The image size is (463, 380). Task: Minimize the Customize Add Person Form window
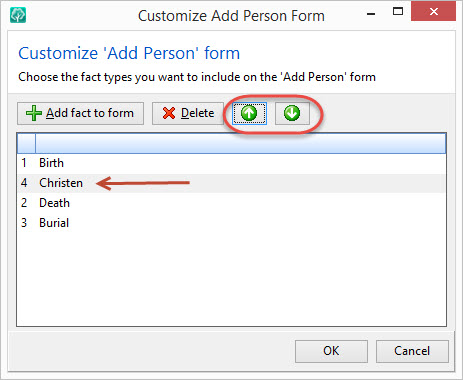click(371, 14)
